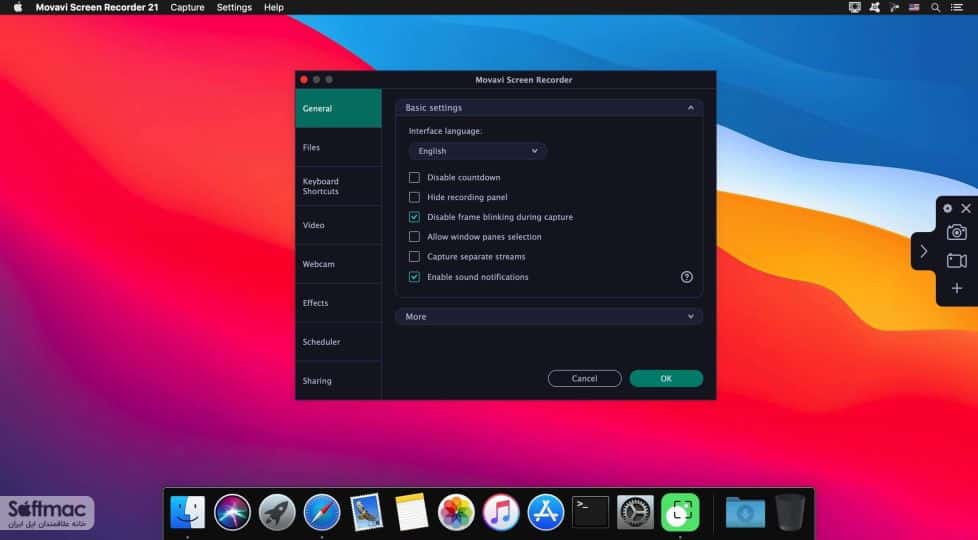The width and height of the screenshot is (978, 540).
Task: Open the Trash in the dock
Action: 790,513
